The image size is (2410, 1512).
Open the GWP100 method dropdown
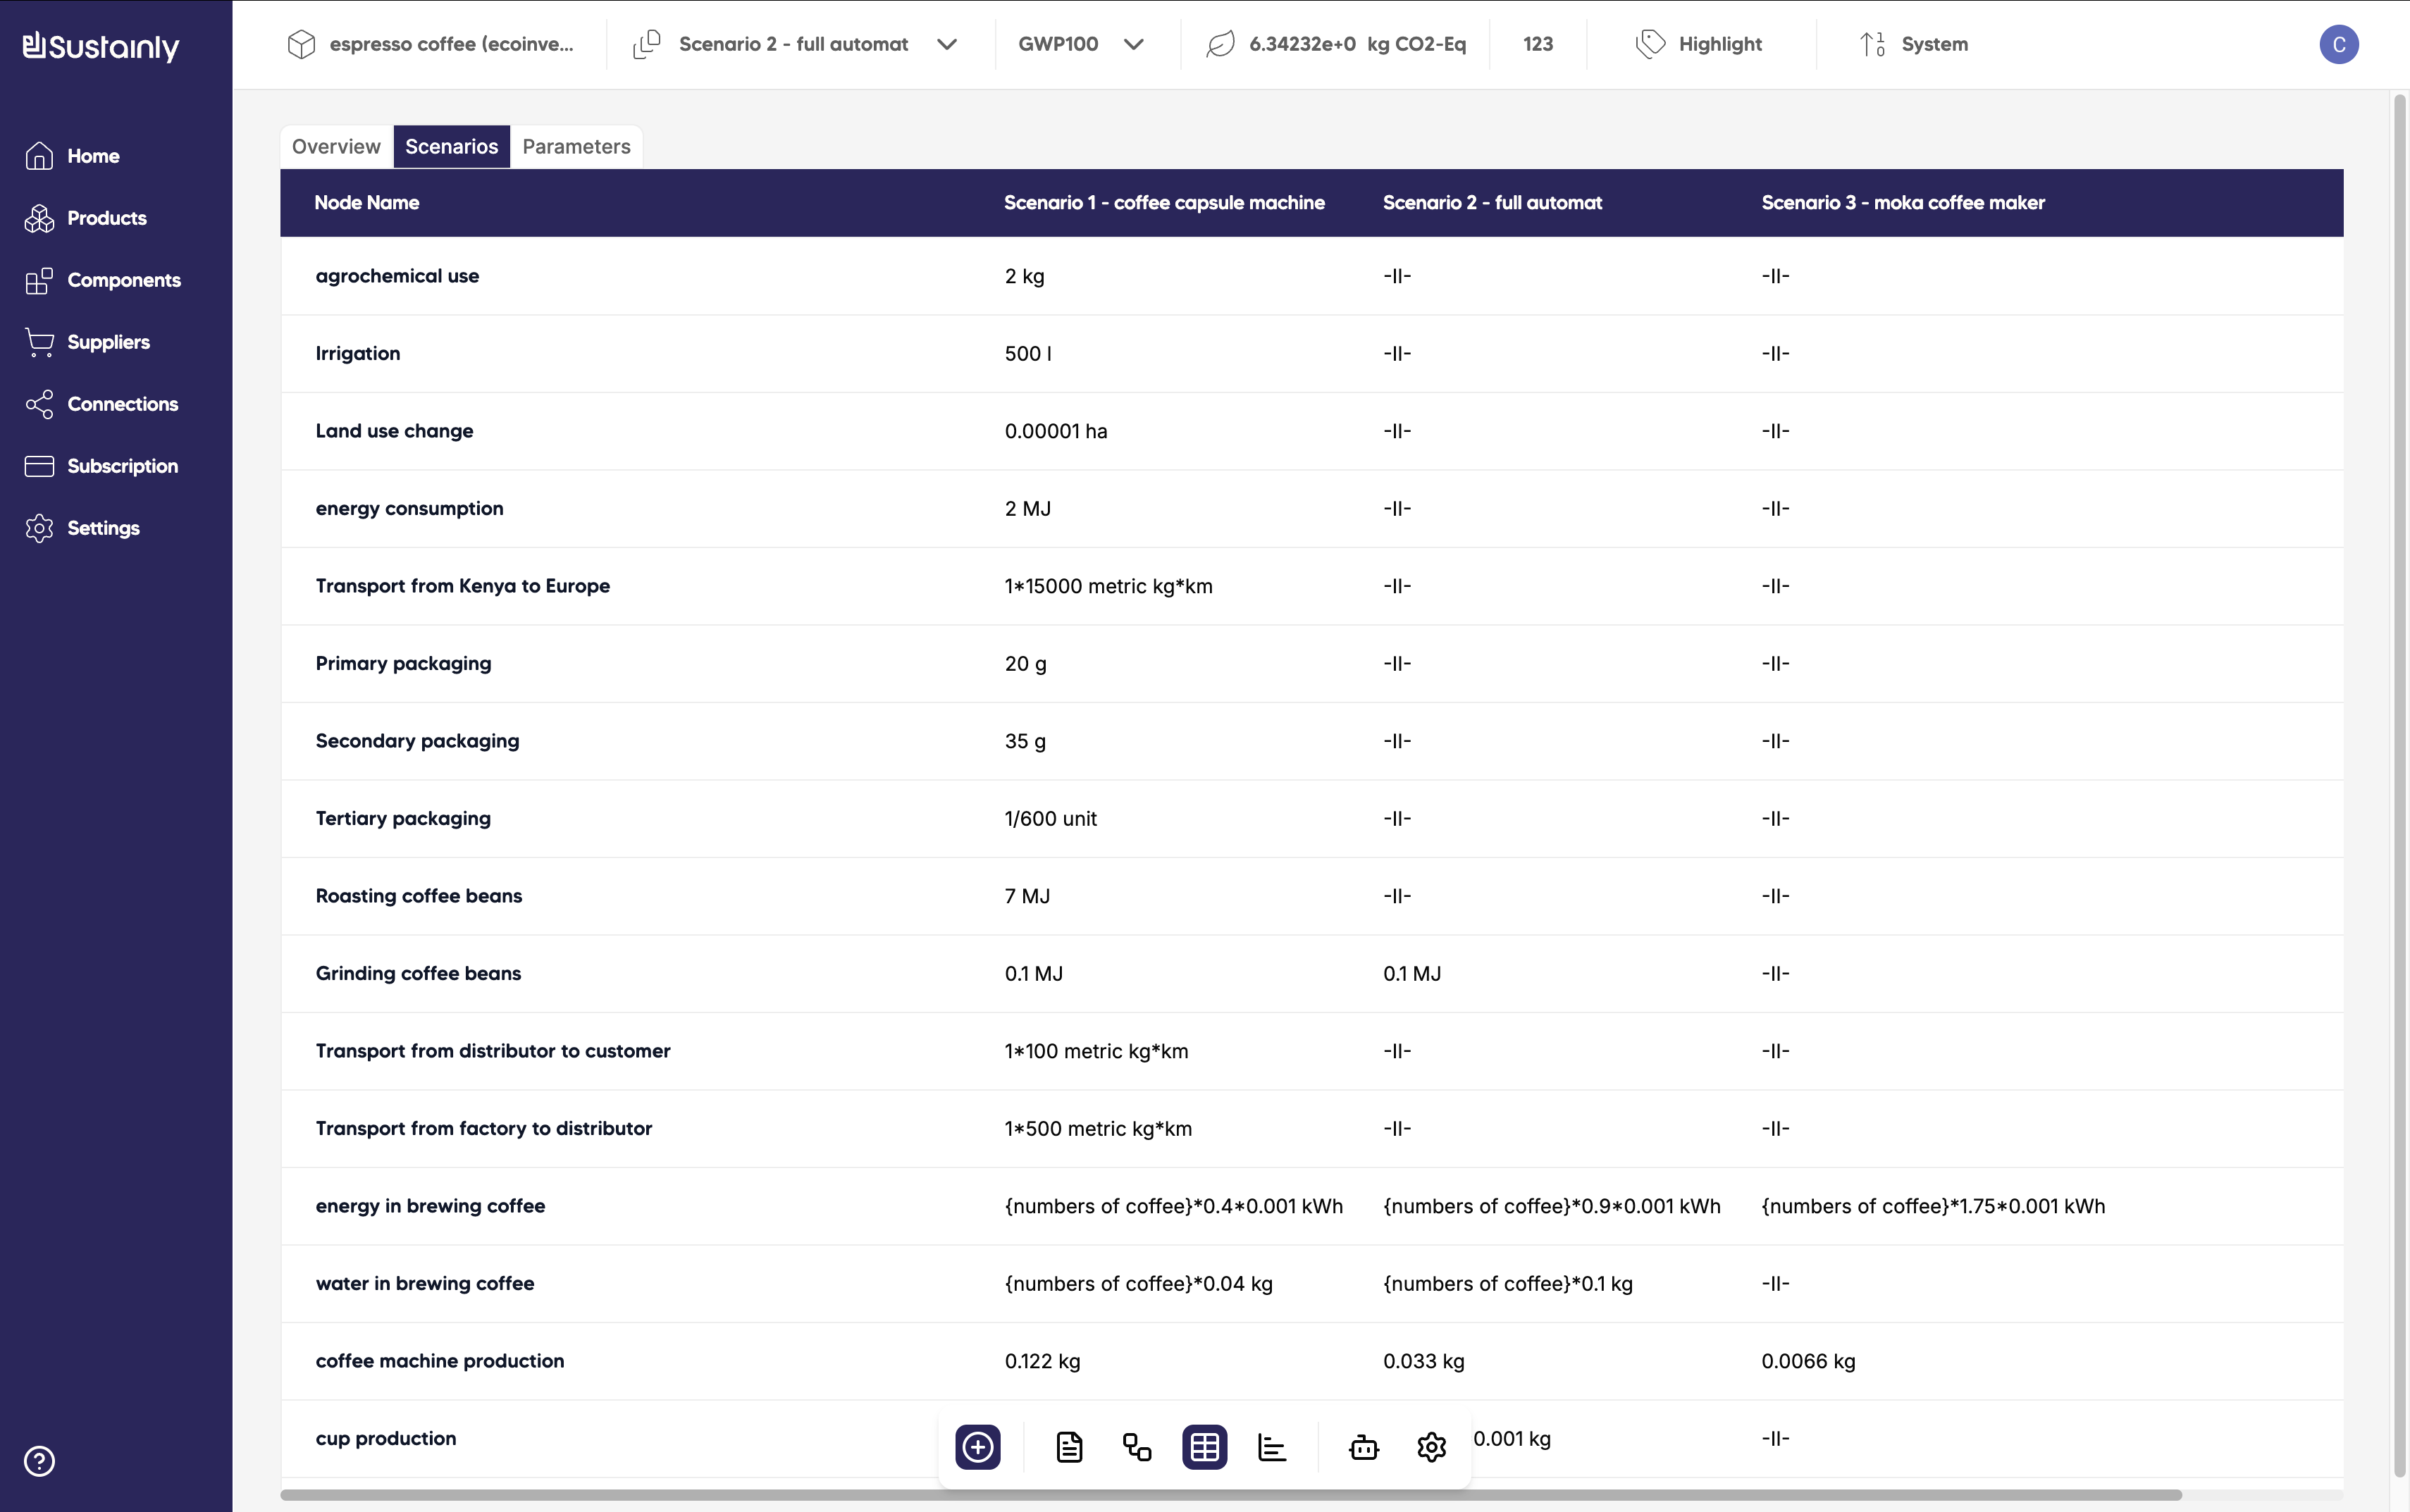(x=1080, y=44)
